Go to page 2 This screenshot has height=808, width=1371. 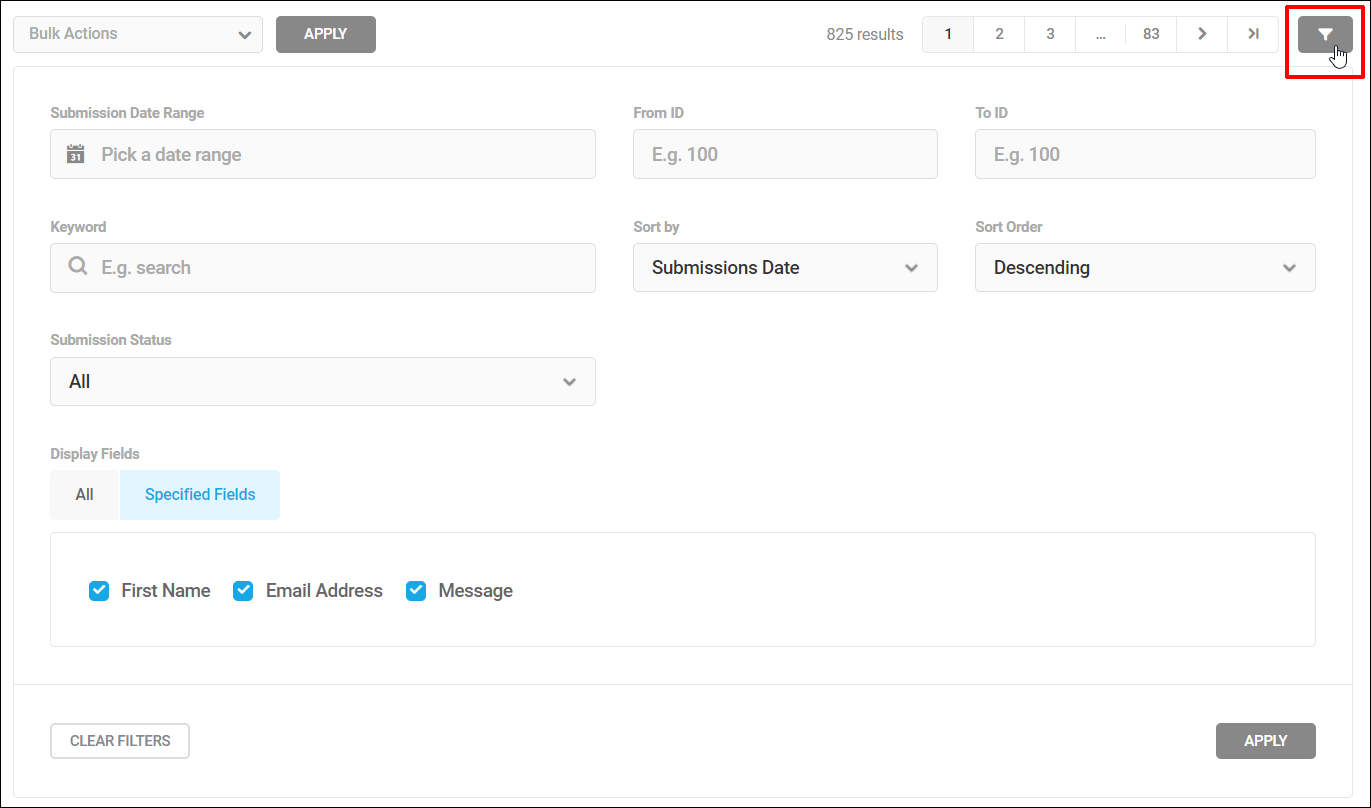point(999,34)
